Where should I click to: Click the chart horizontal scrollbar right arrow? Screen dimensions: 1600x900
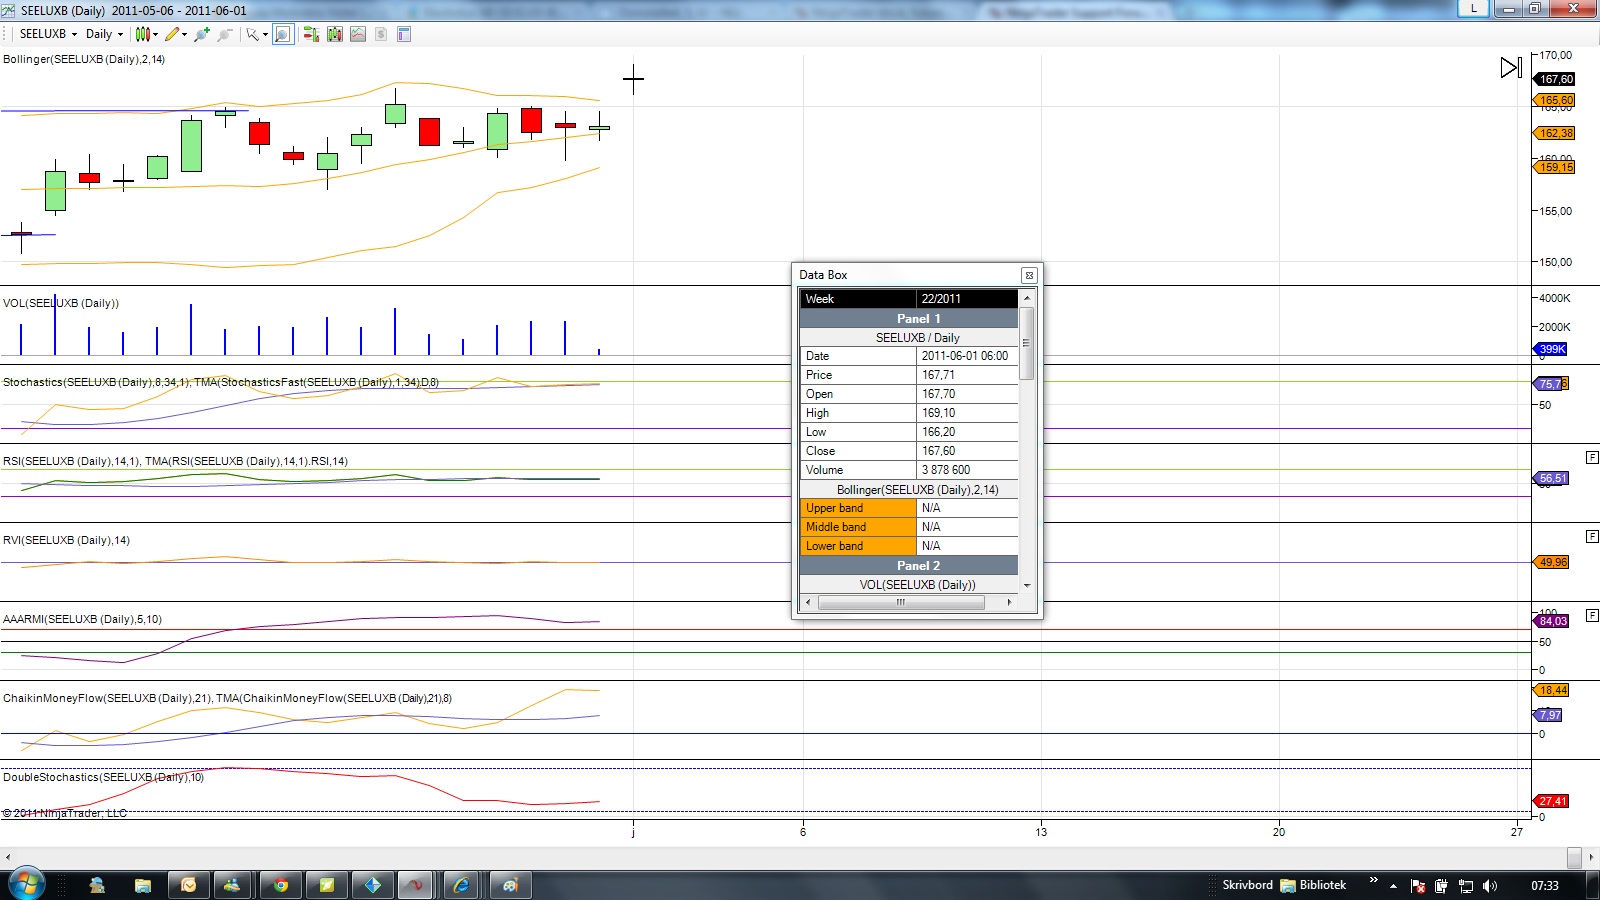click(1591, 857)
